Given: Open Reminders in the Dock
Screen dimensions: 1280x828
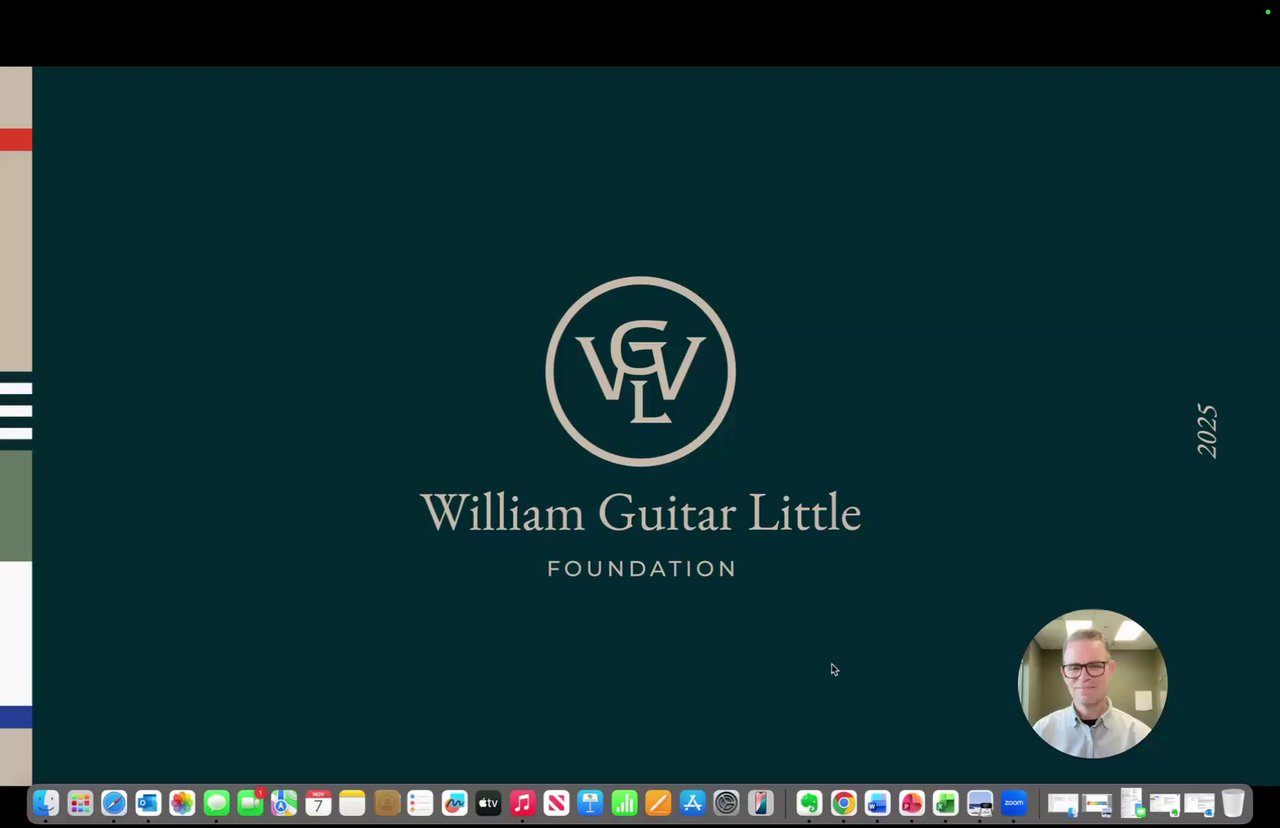Looking at the screenshot, I should tap(420, 803).
